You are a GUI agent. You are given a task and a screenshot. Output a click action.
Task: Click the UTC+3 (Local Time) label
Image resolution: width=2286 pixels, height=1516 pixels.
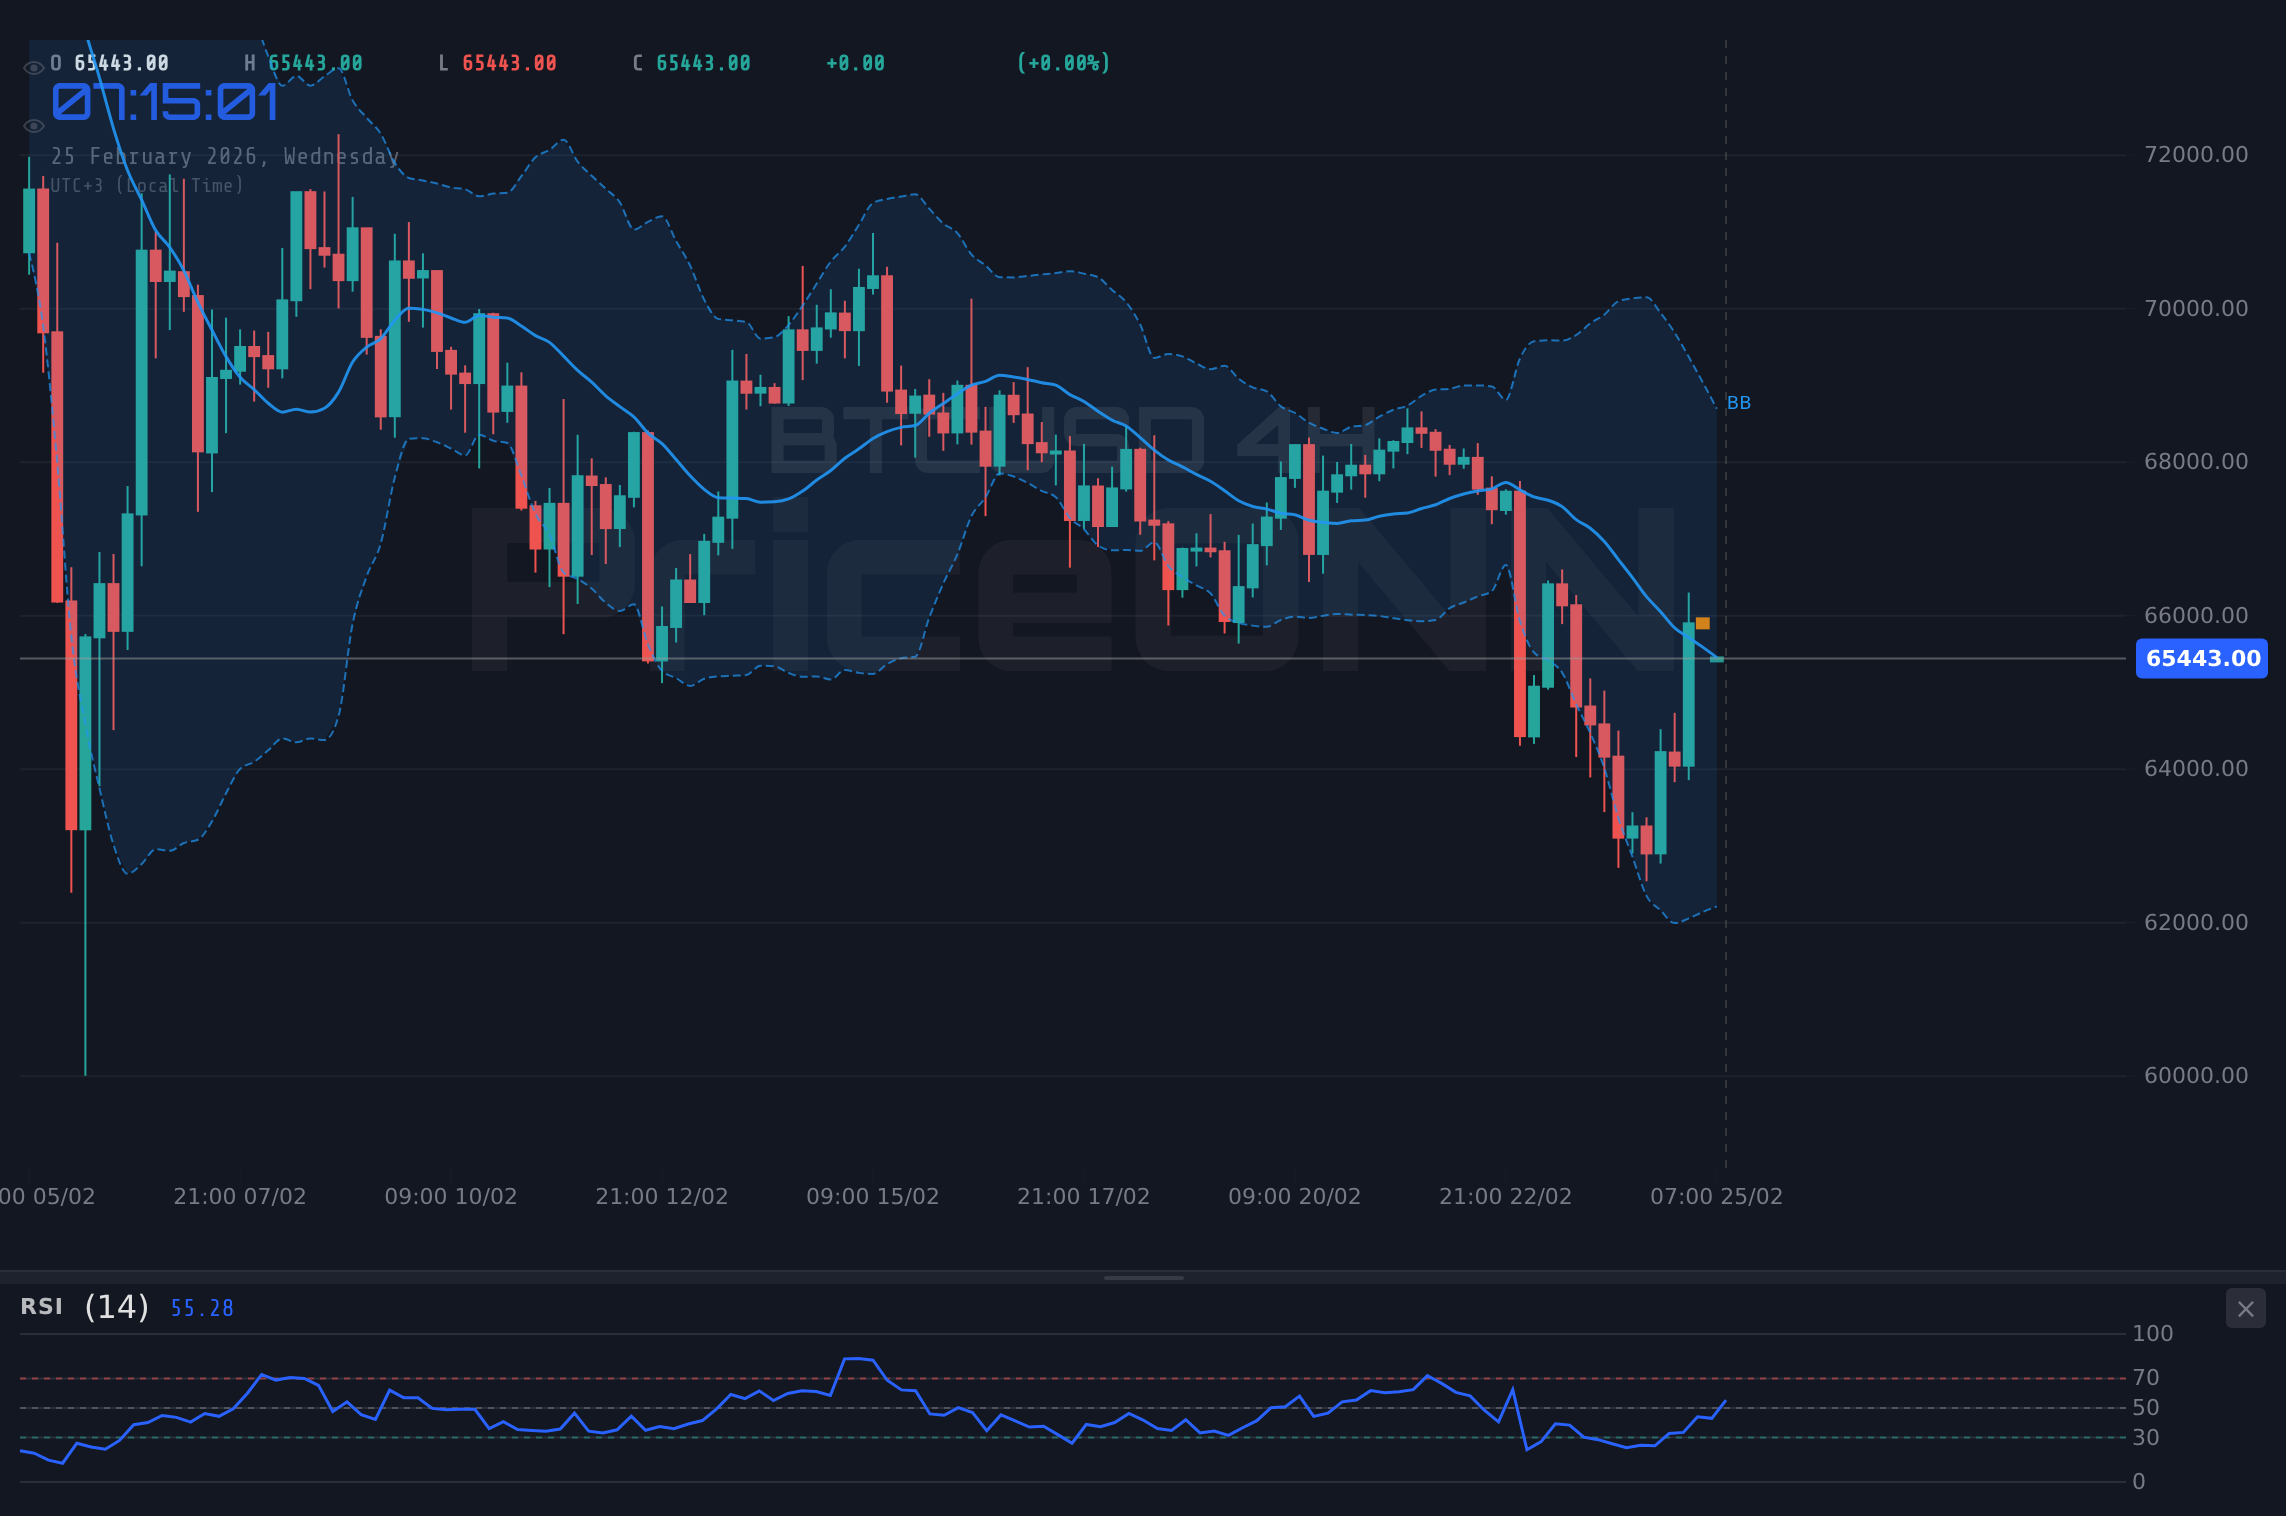coord(147,185)
